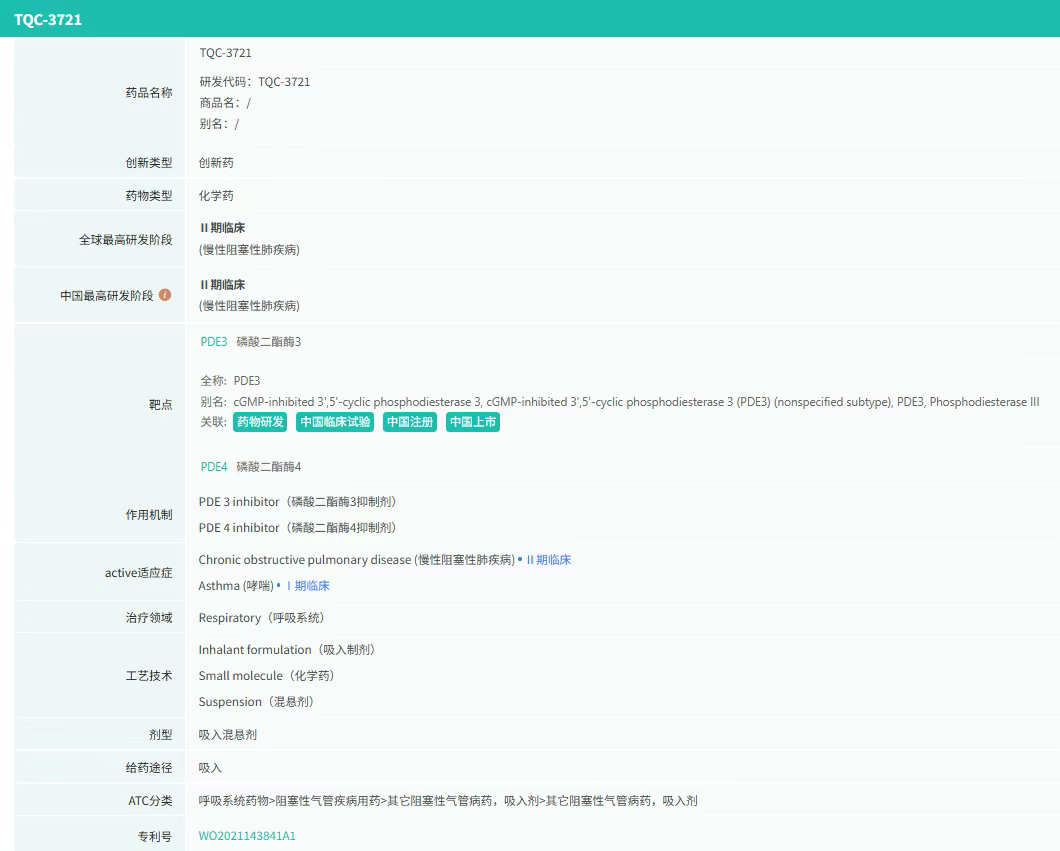Click the 药品名称 row label
This screenshot has width=1060, height=851.
pos(148,92)
